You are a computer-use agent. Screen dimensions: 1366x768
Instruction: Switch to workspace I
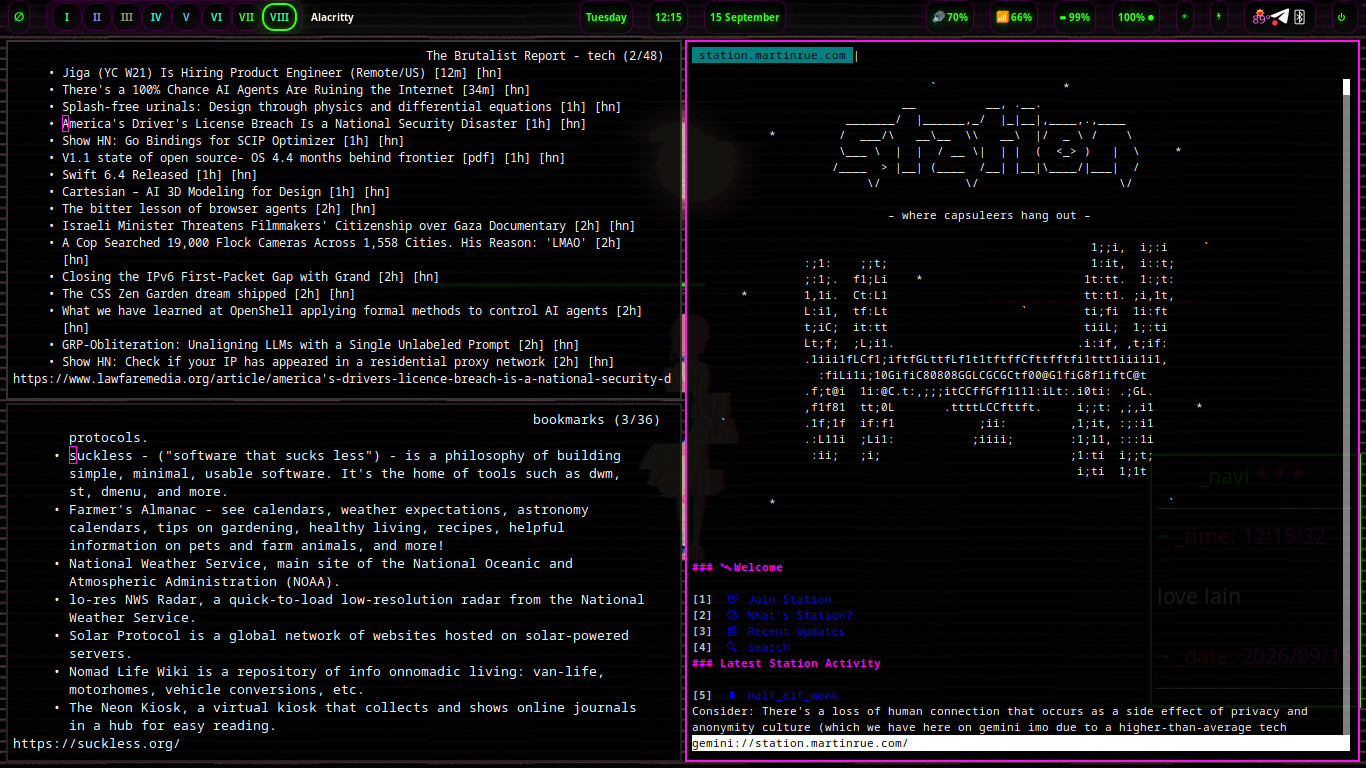[67, 17]
